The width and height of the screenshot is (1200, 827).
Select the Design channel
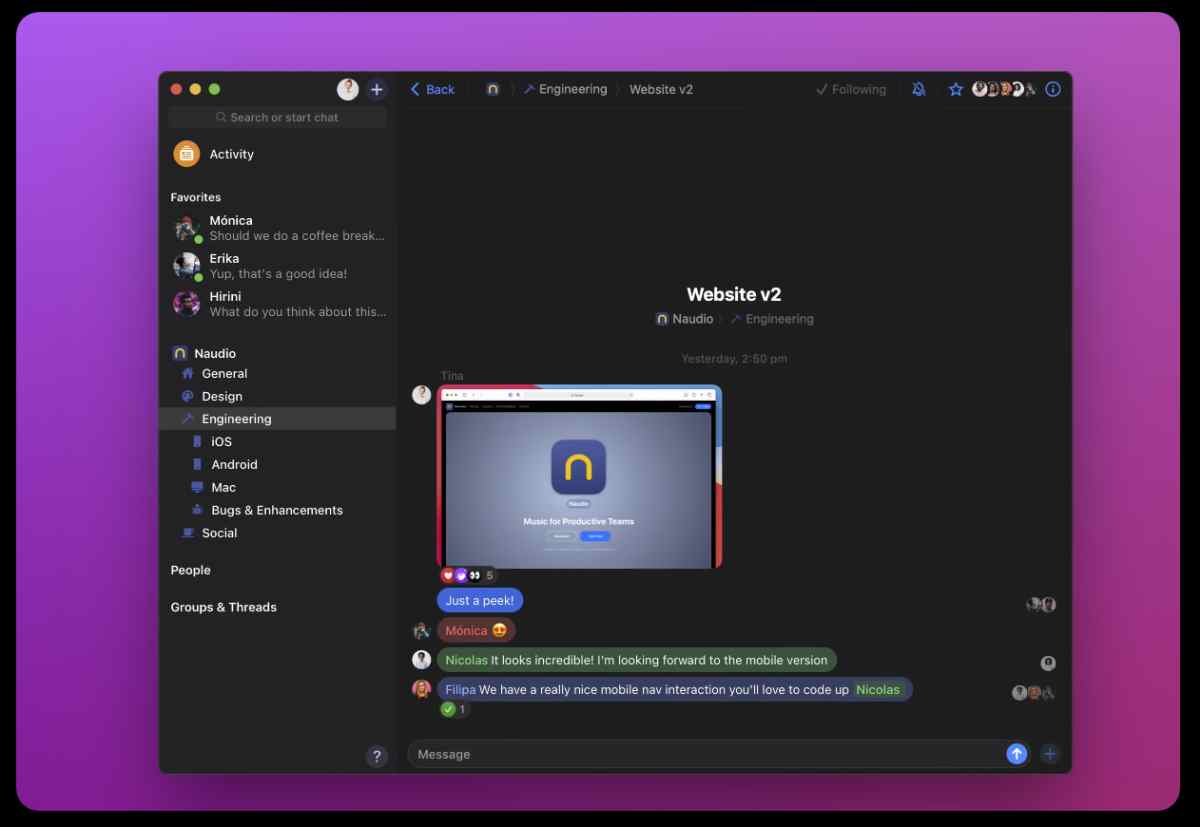pos(222,396)
